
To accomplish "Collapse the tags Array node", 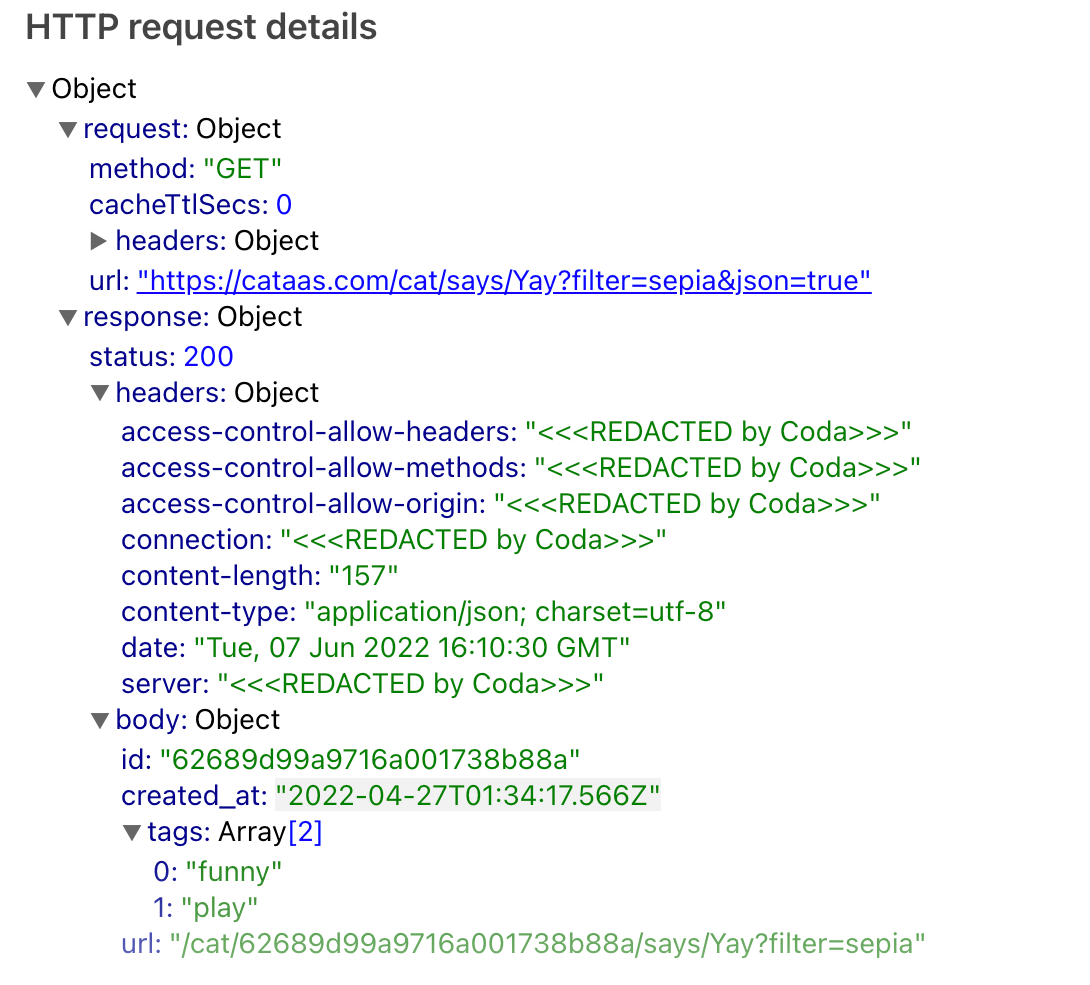I will pos(132,832).
